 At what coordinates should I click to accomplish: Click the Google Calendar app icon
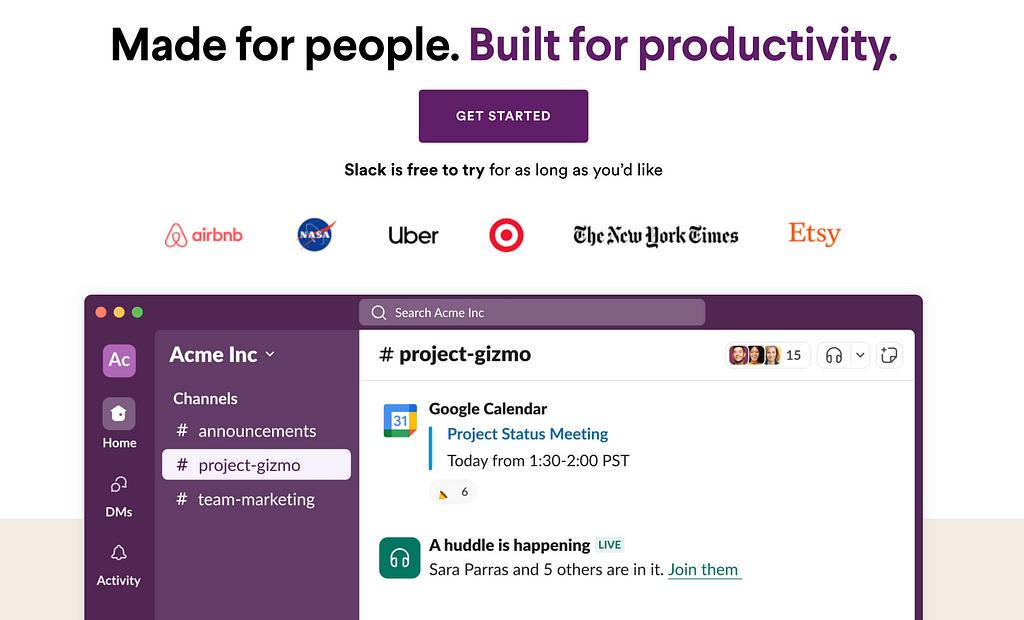pyautogui.click(x=400, y=421)
